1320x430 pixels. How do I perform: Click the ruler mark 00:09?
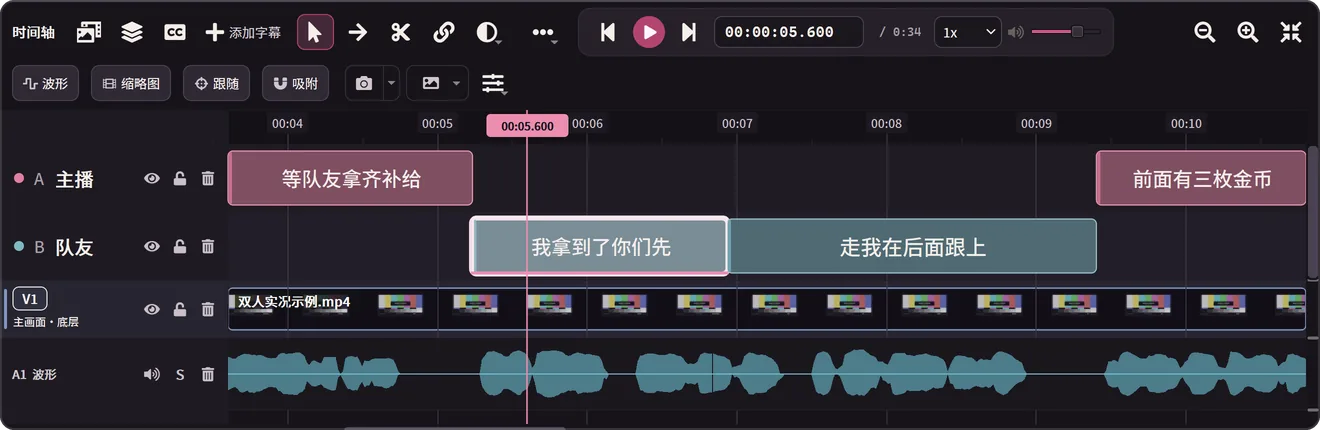tap(1036, 124)
